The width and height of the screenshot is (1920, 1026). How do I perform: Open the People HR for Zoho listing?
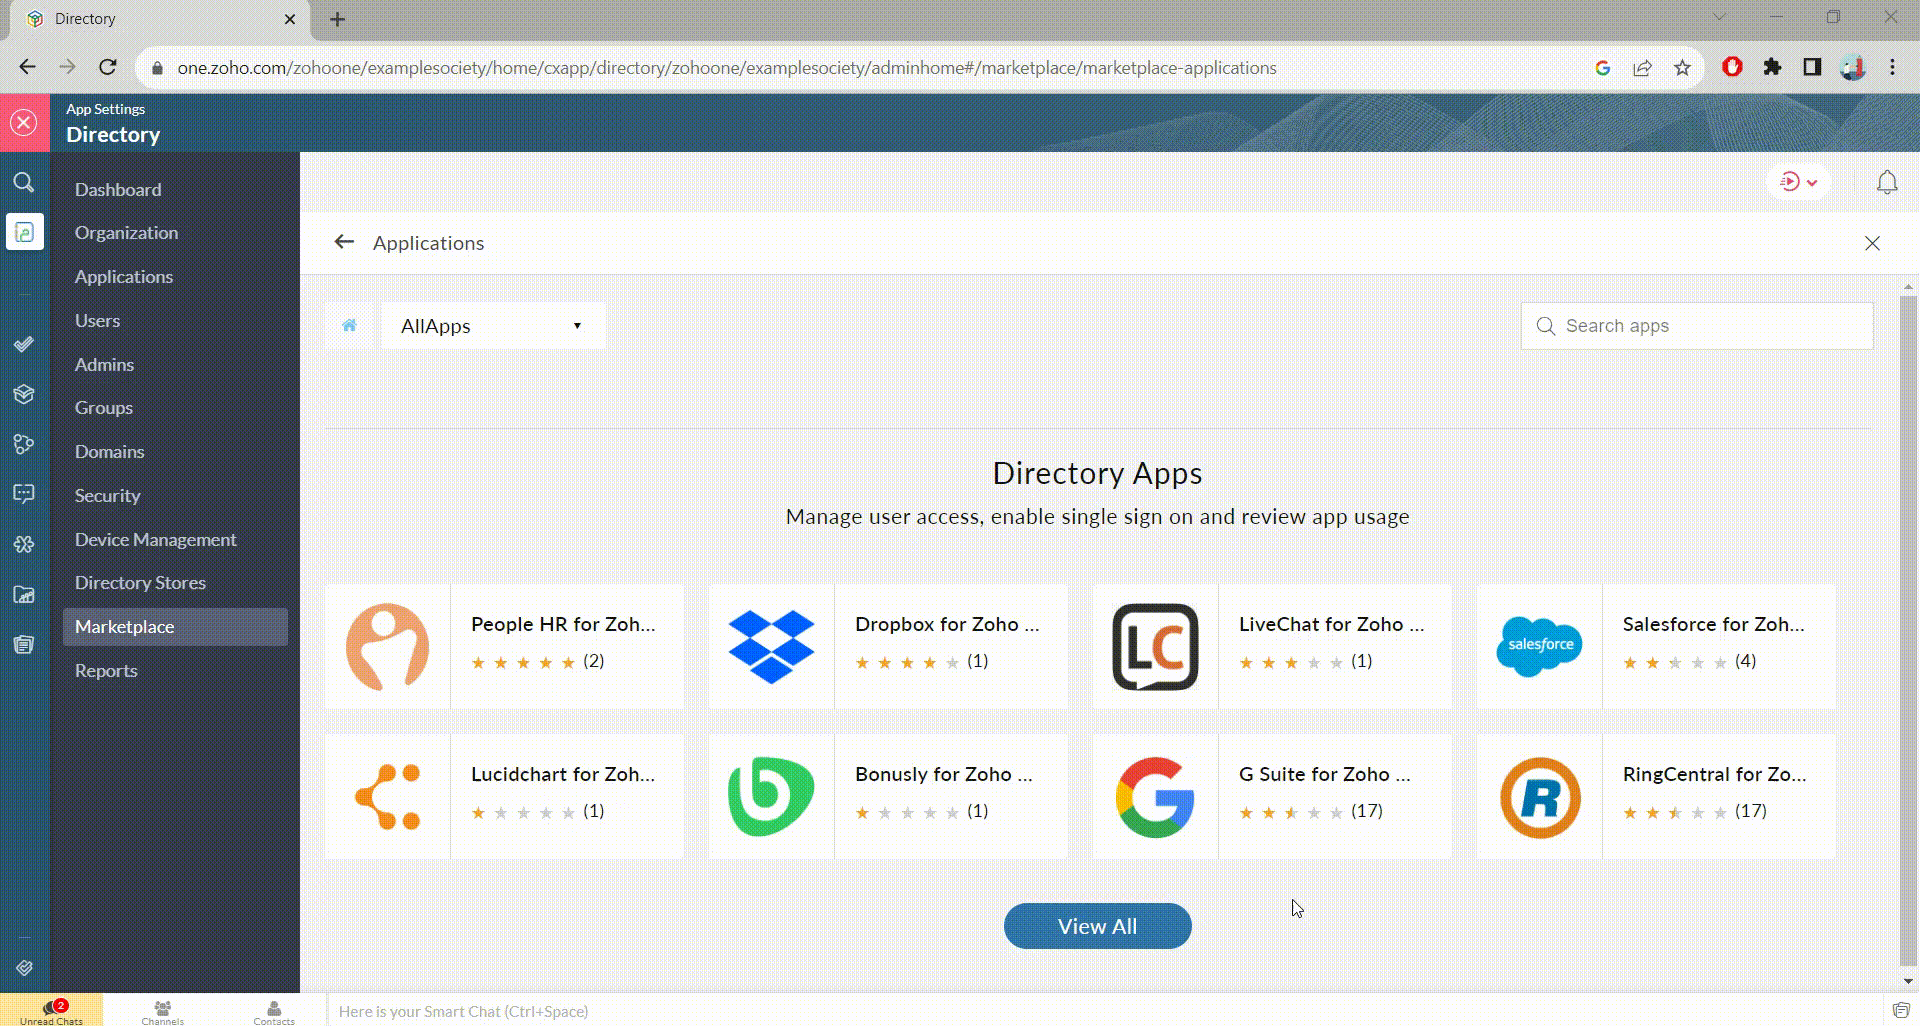pos(563,625)
